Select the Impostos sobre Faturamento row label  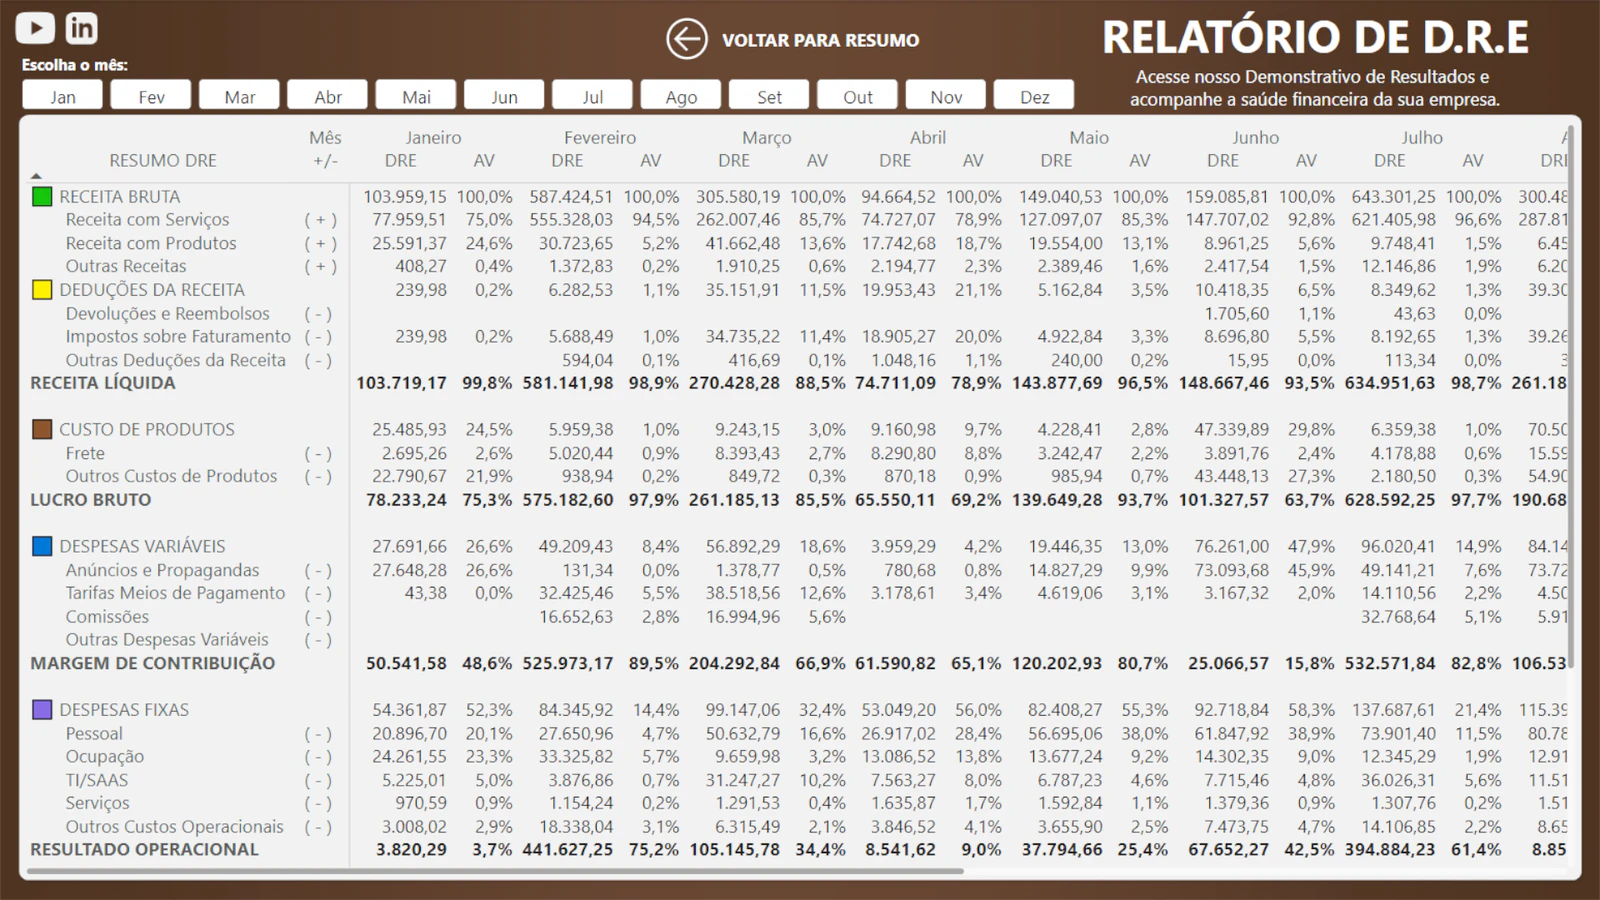coord(178,337)
